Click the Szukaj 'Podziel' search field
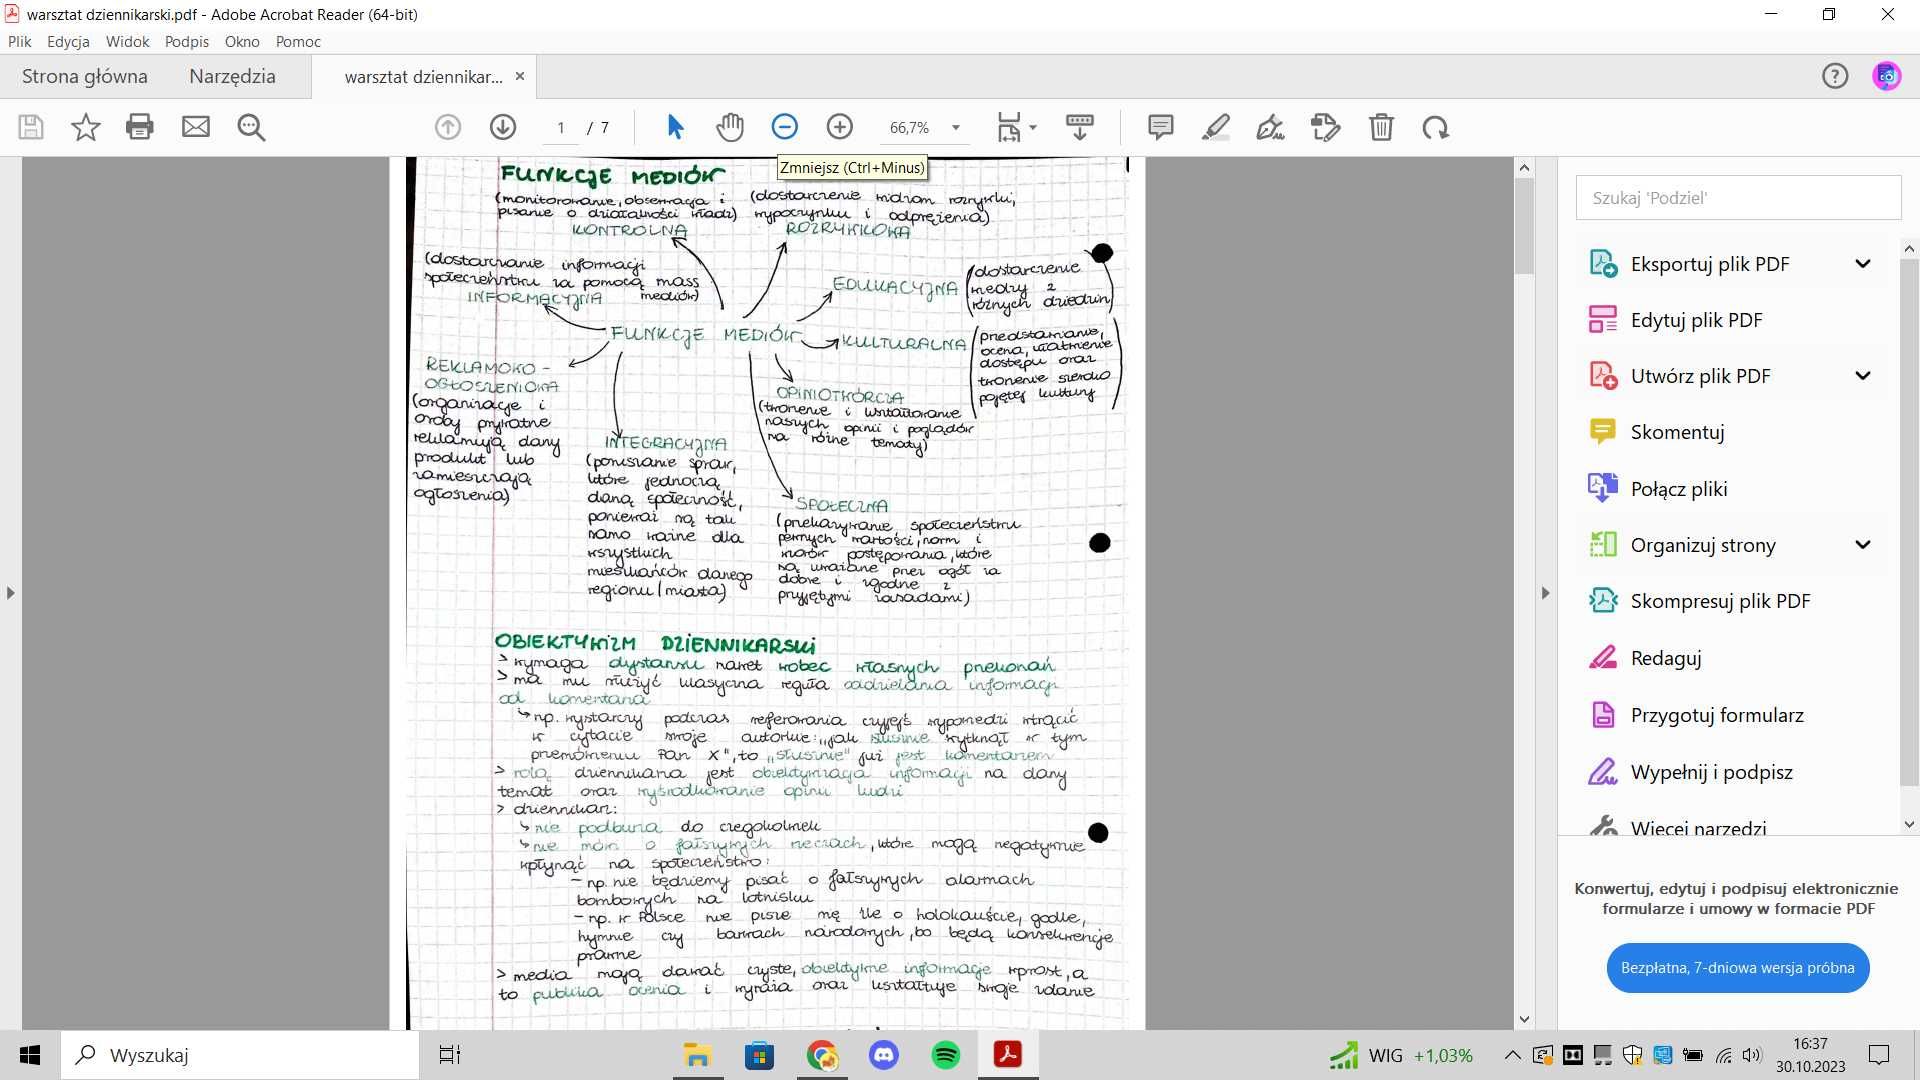 [1738, 198]
